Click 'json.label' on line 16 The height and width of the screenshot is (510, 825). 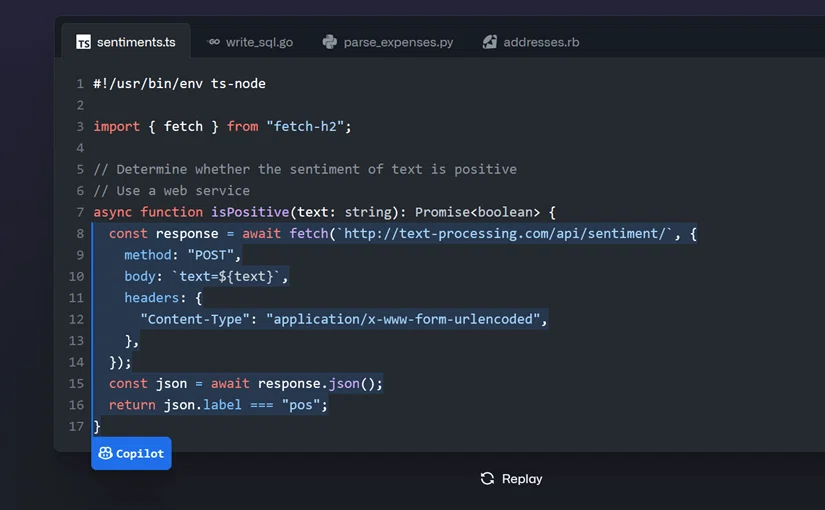pos(203,405)
